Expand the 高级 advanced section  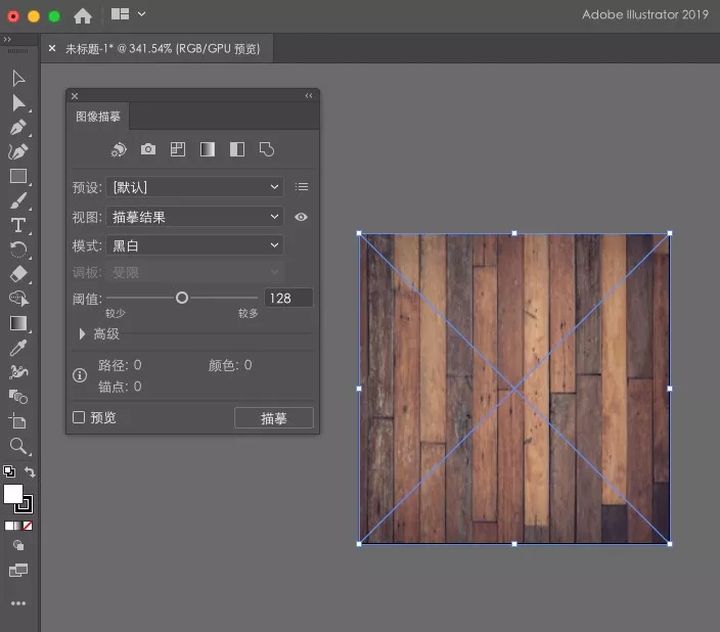point(82,334)
